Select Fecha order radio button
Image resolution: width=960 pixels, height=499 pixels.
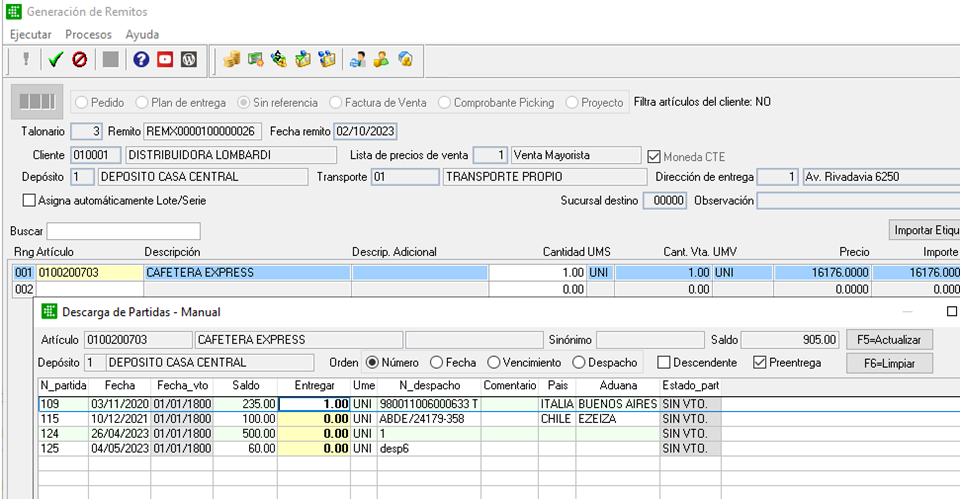pos(437,362)
